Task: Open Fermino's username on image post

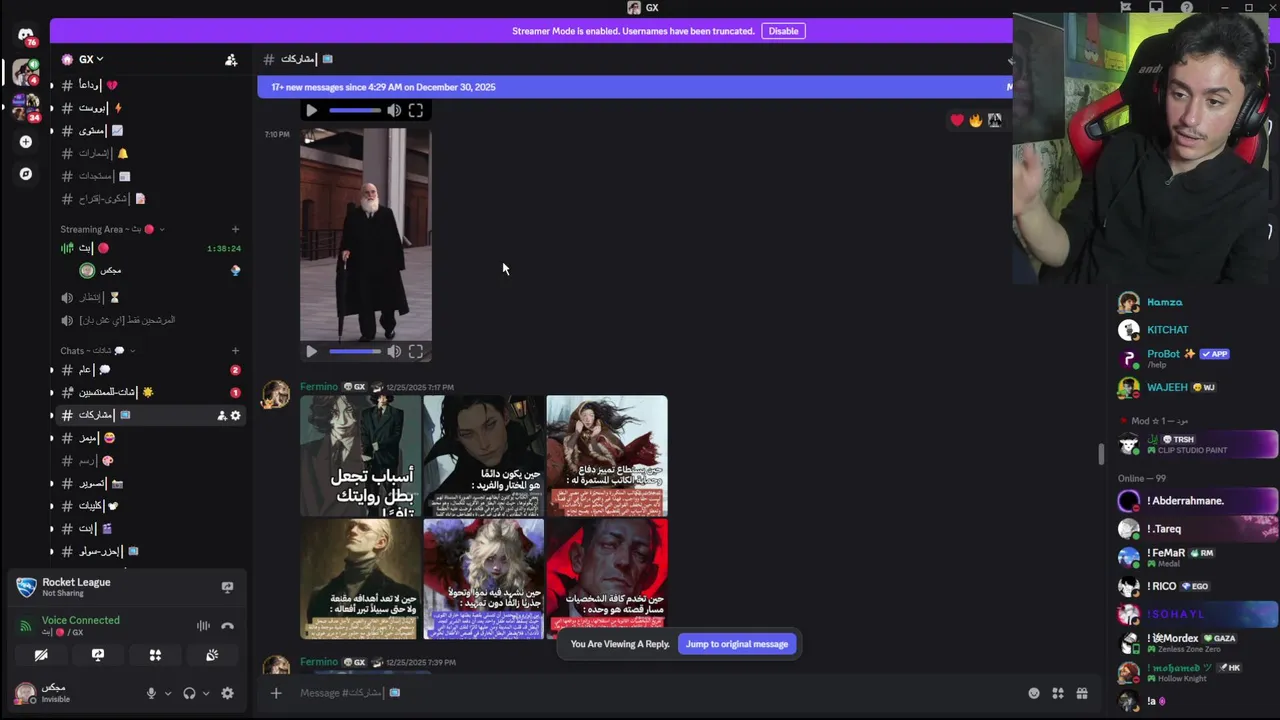Action: coord(319,387)
